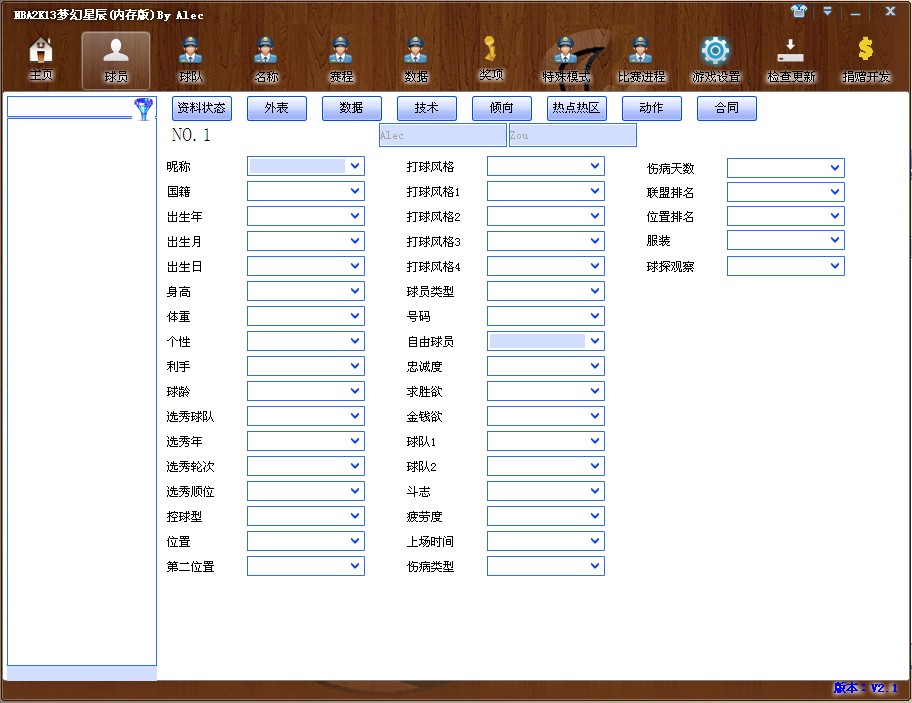Click 捐赠开发 donate dollar icon
The height and width of the screenshot is (703, 912).
866,59
